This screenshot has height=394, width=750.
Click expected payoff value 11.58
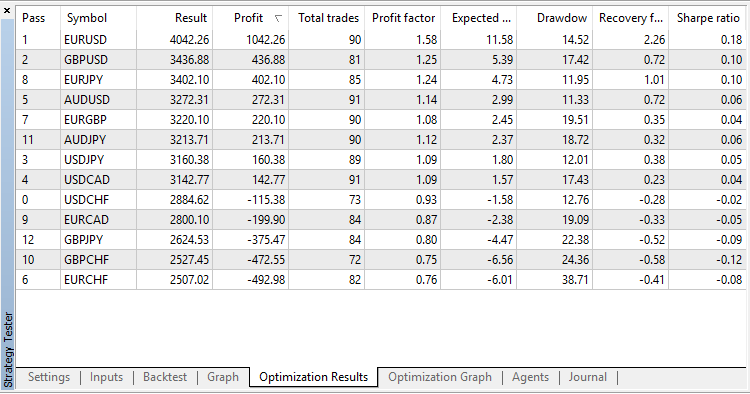(499, 40)
